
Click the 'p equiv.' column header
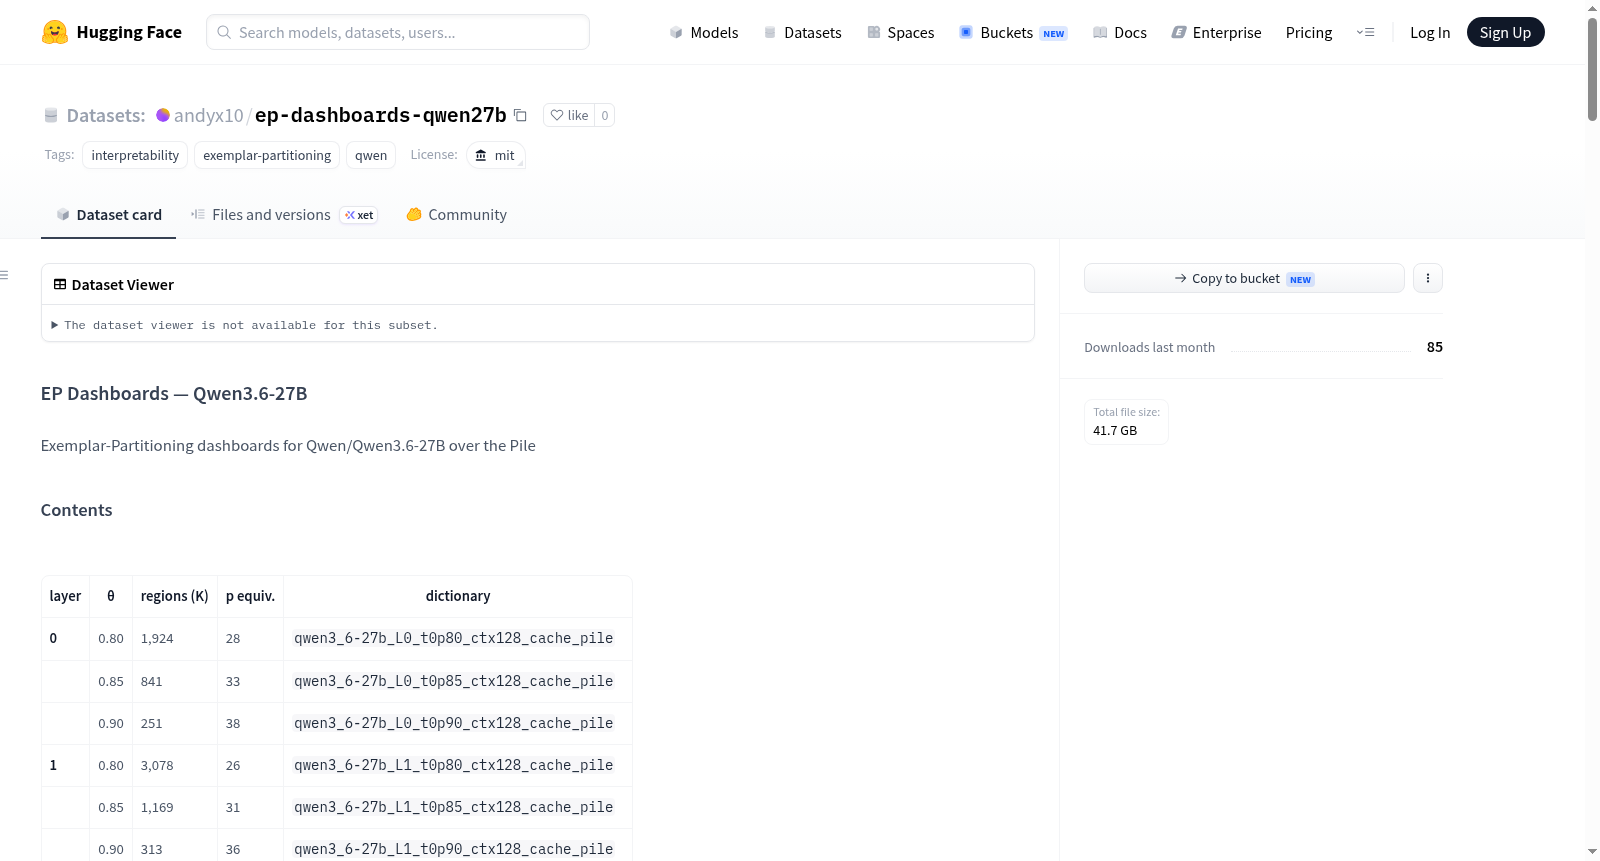click(x=250, y=596)
